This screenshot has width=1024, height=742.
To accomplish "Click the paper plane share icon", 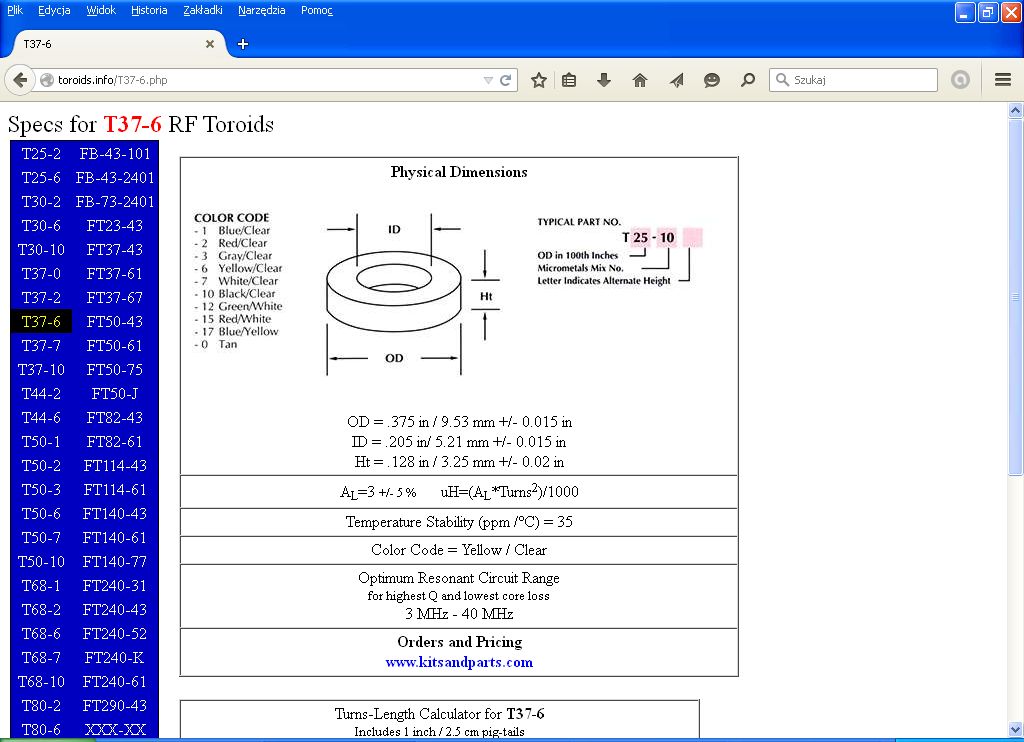I will 677,80.
